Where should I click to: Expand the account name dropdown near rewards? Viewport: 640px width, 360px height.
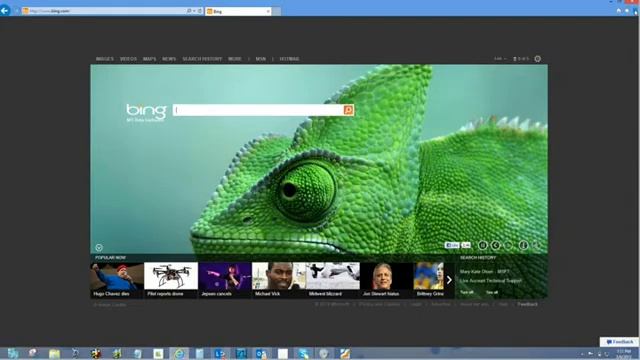point(500,59)
